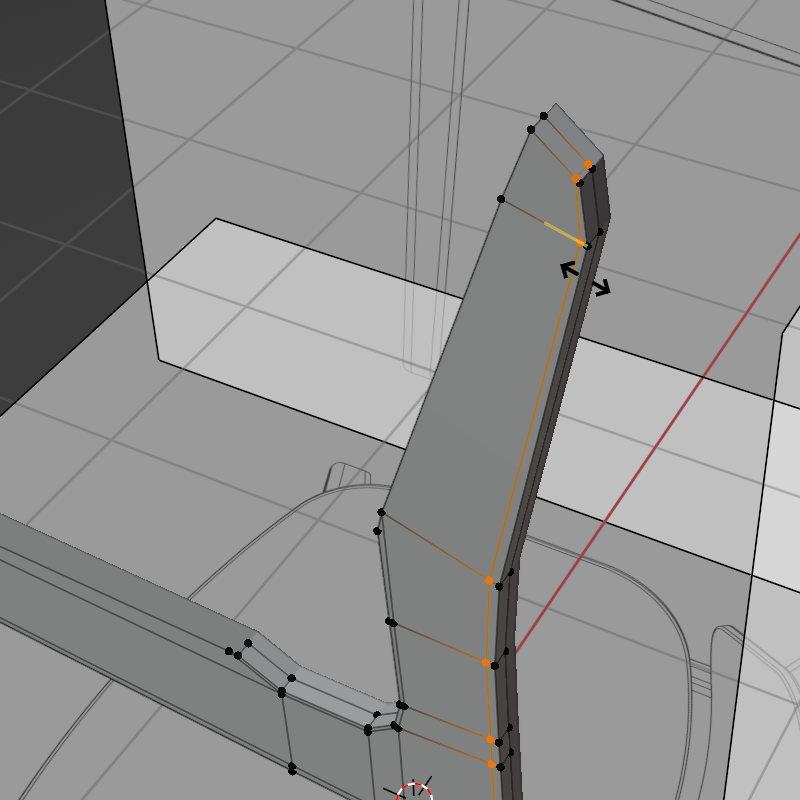Click the topmost black vertex of the upright panel

(543, 116)
